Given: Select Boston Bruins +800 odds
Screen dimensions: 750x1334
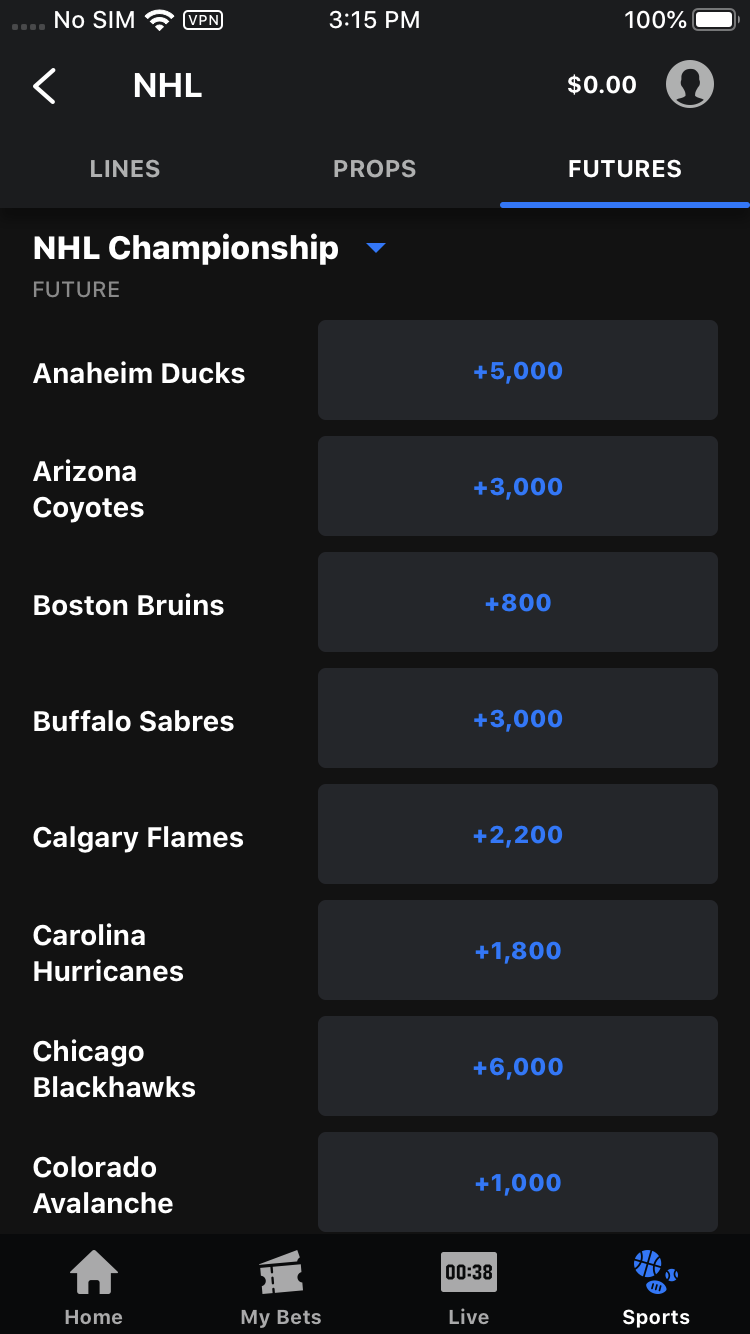Looking at the screenshot, I should click(518, 603).
